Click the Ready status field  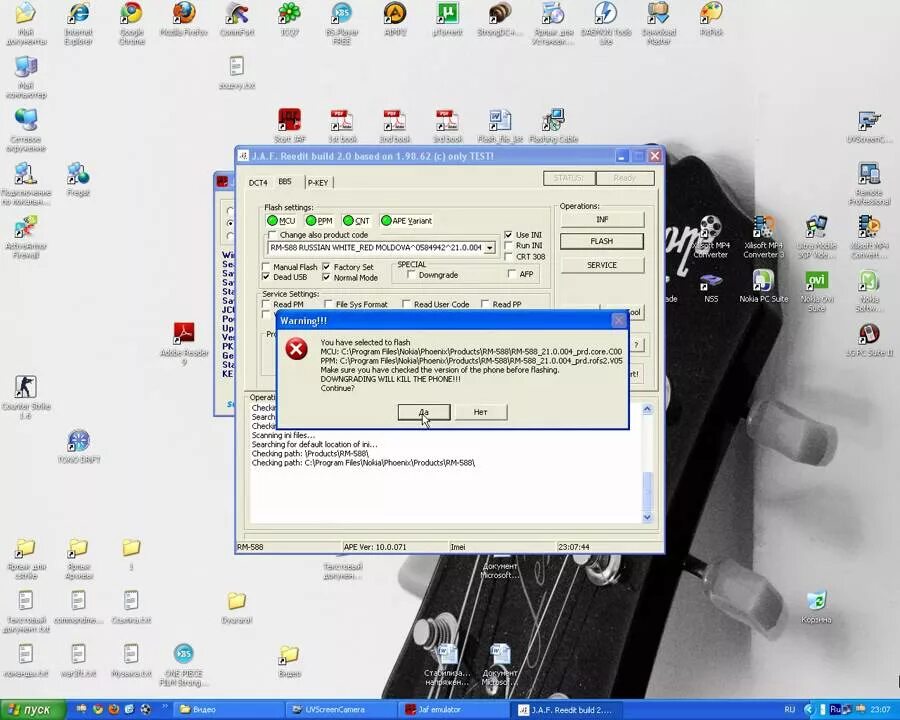(x=624, y=178)
